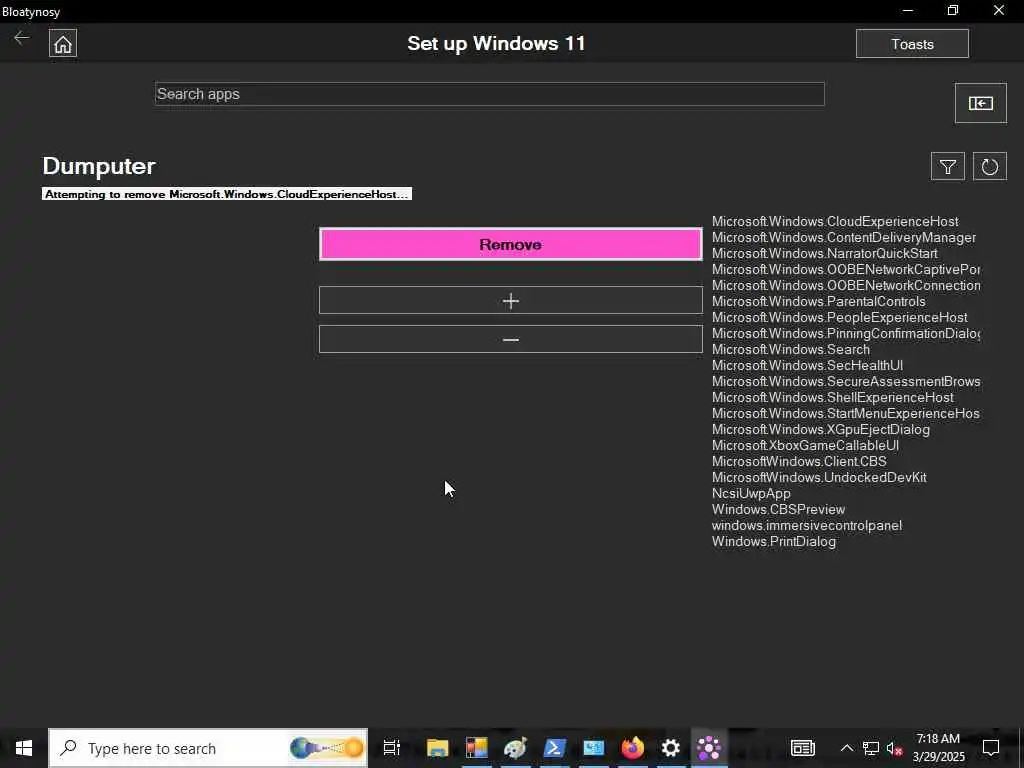Select Microsoft.Windows.SecureAssessmentBrowser entry
The width and height of the screenshot is (1024, 768).
coord(846,381)
